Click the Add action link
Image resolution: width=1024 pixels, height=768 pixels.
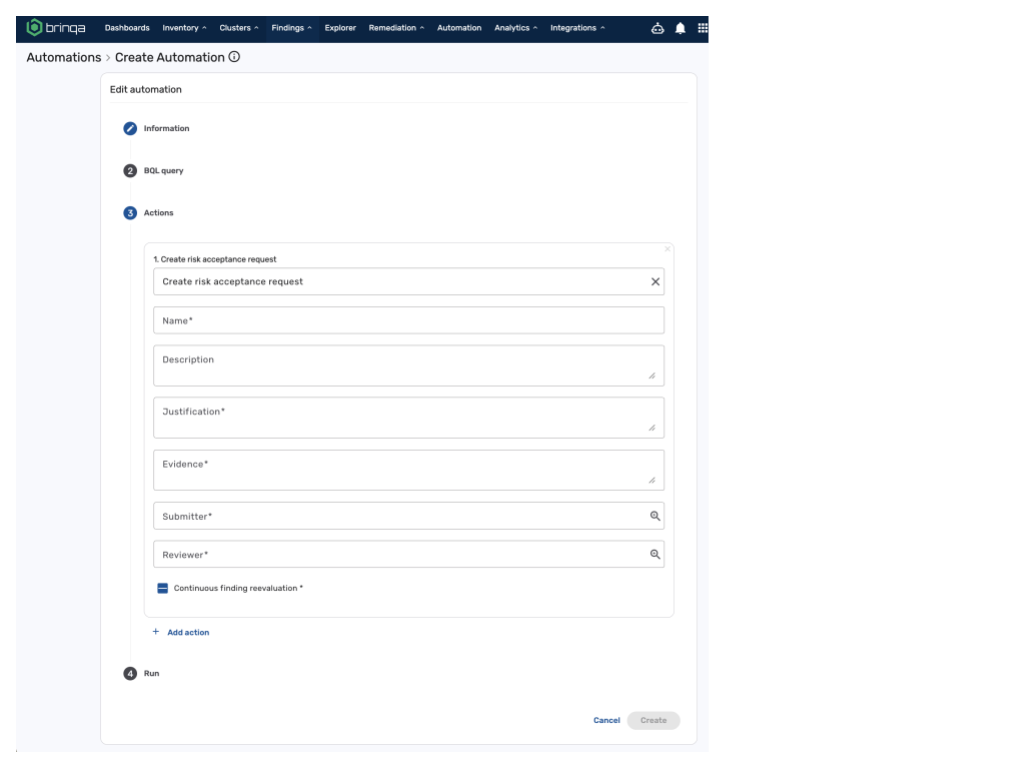point(188,632)
